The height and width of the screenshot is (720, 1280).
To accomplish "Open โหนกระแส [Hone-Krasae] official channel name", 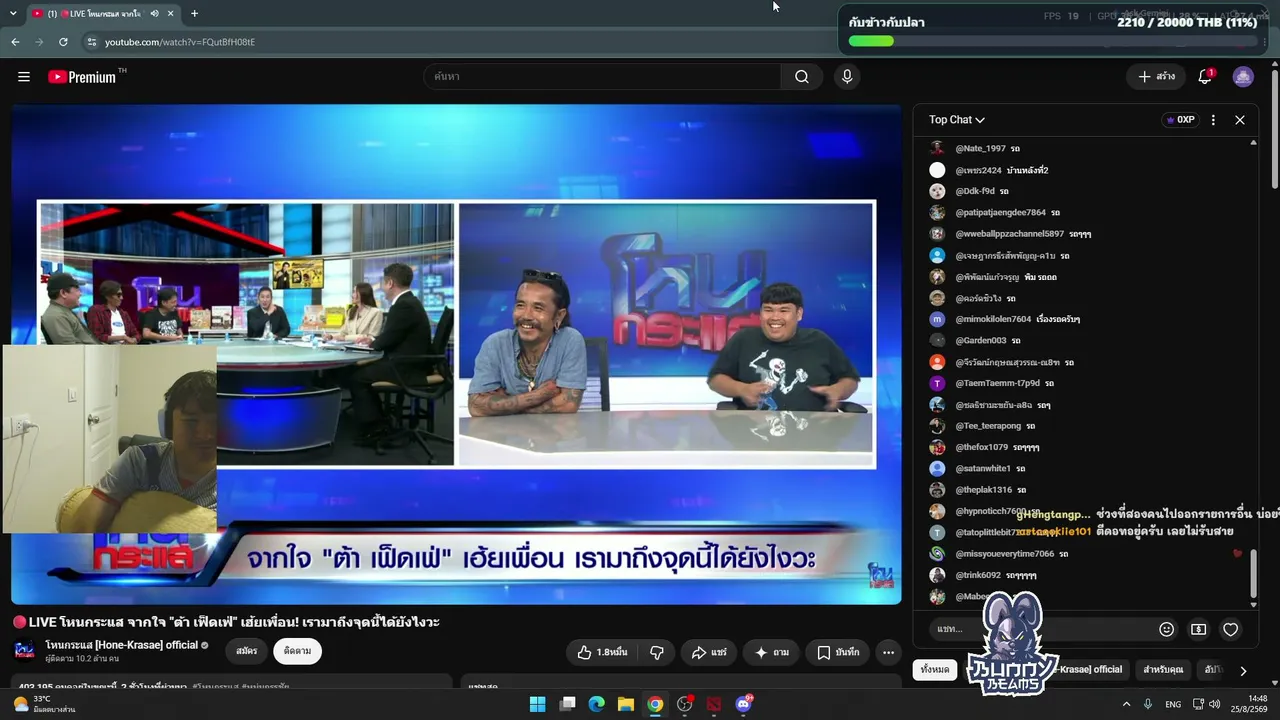I will pos(122,645).
